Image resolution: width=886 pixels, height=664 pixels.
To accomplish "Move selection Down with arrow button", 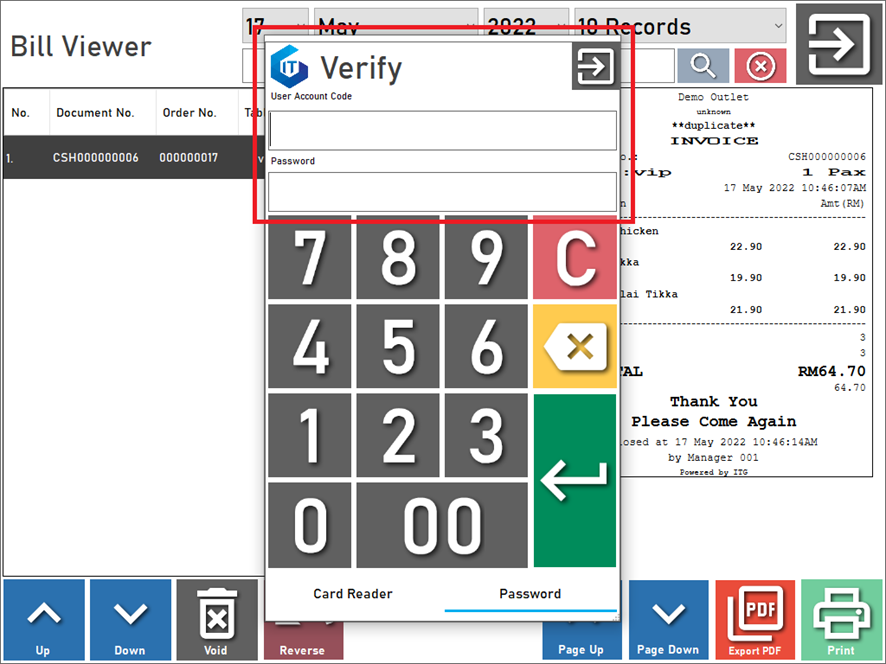I will 130,619.
